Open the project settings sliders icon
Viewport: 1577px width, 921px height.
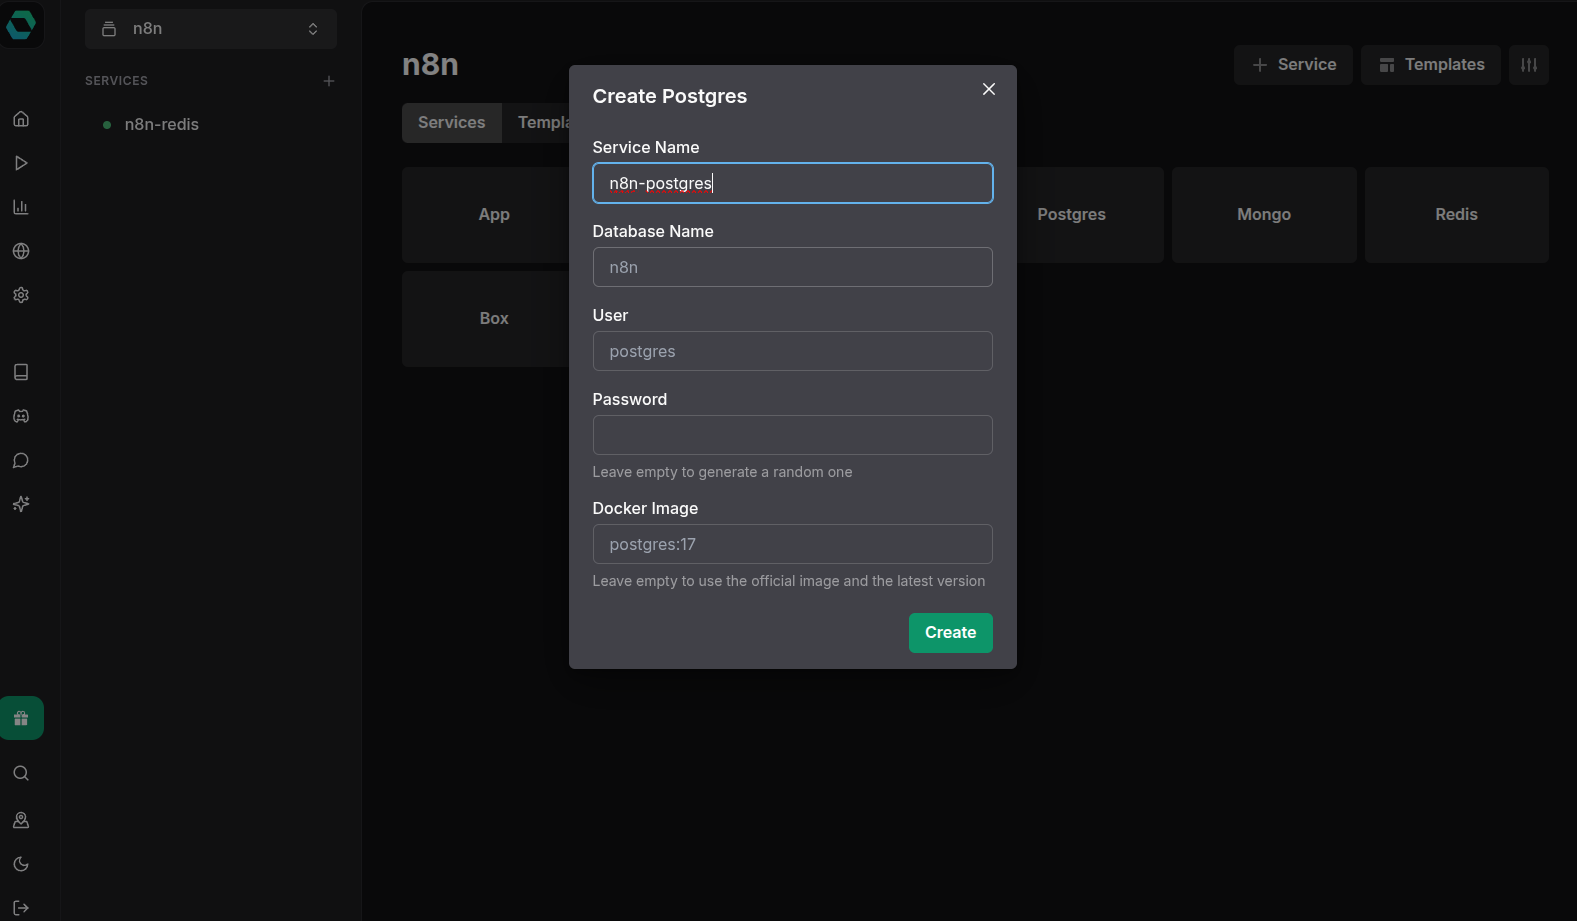pos(1529,65)
